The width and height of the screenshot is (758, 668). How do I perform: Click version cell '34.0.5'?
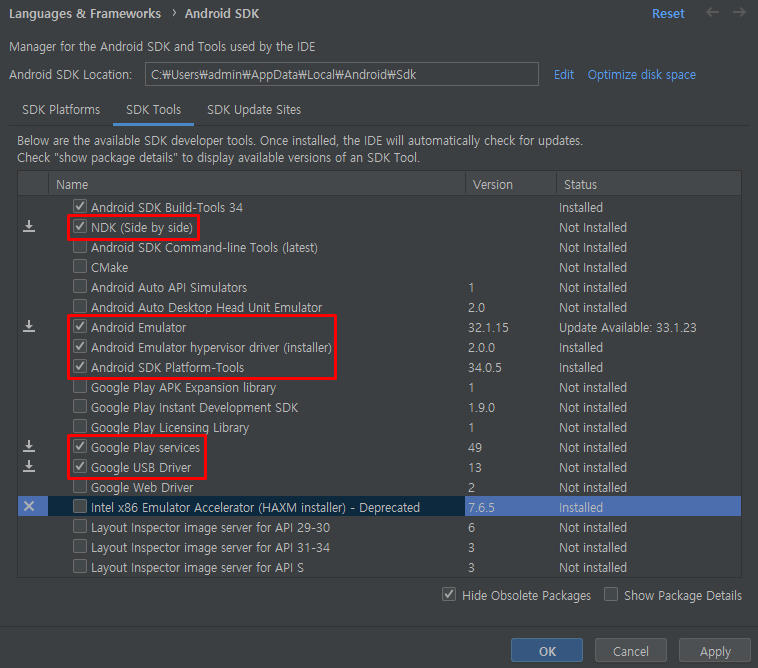(x=484, y=367)
